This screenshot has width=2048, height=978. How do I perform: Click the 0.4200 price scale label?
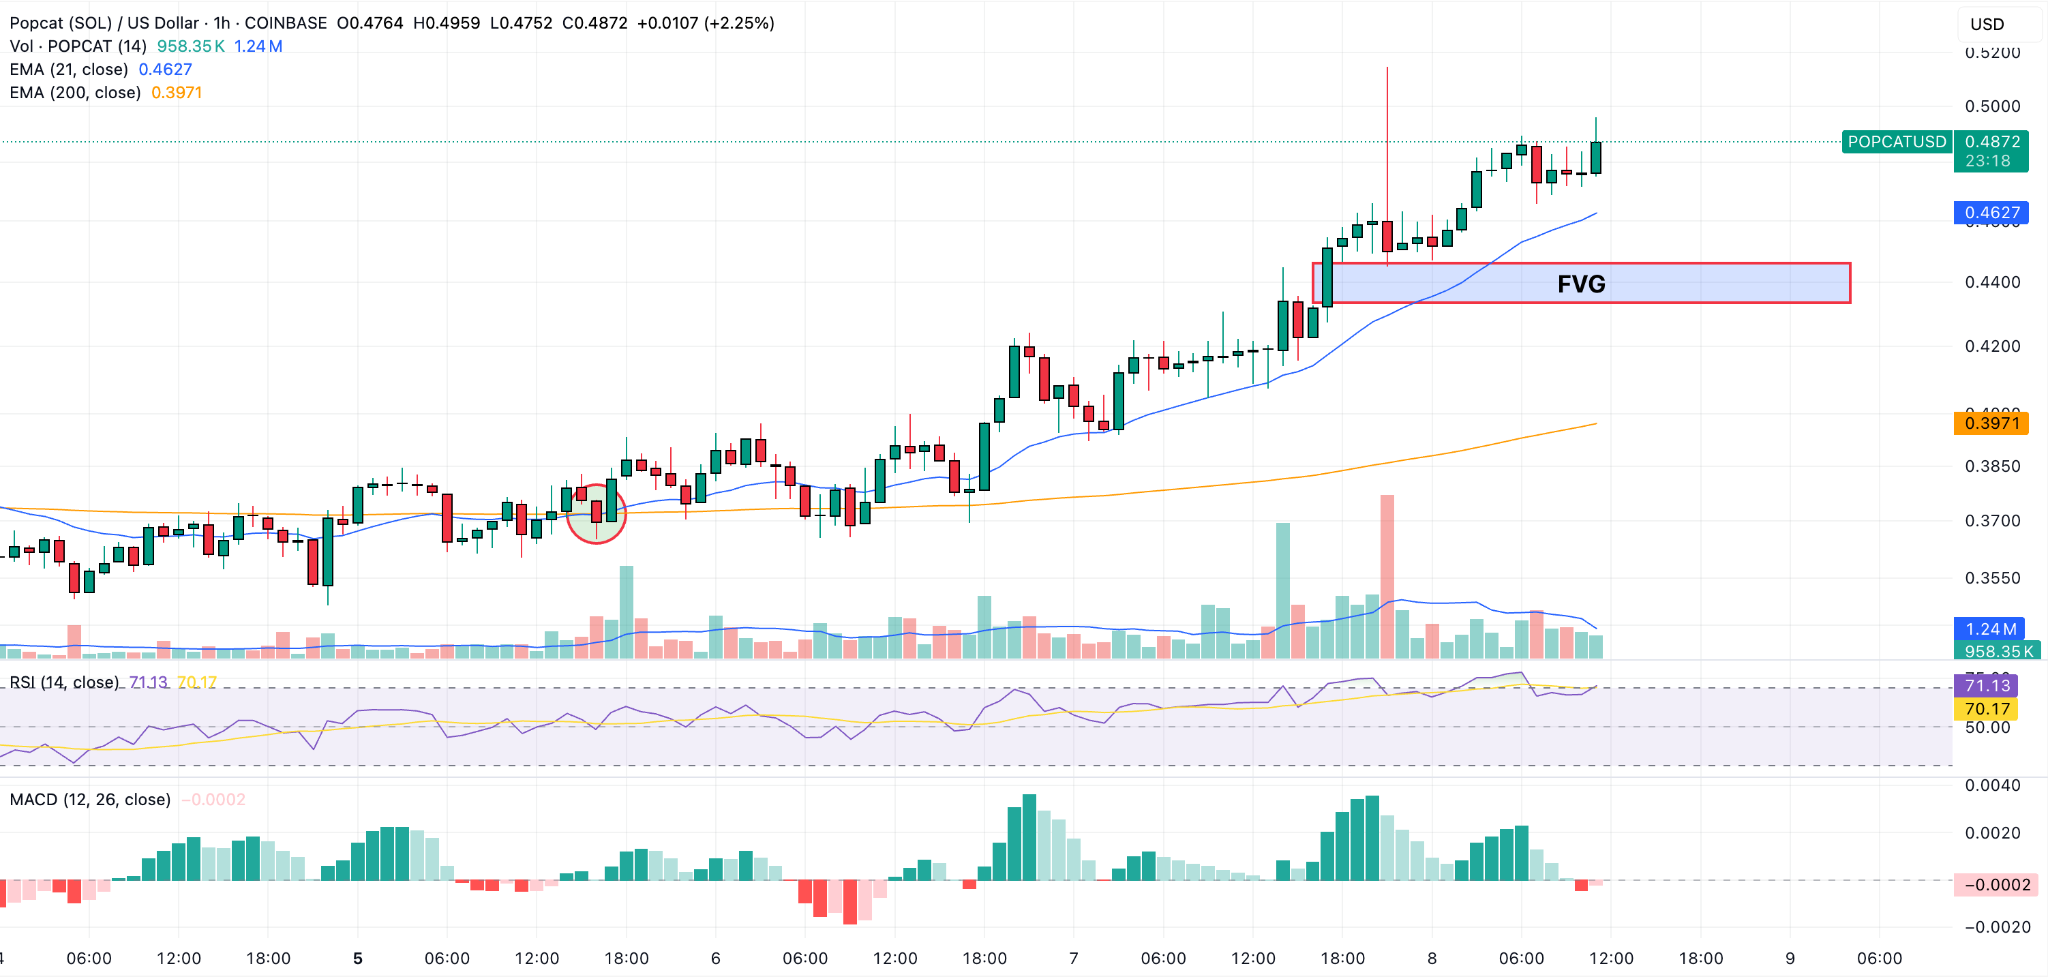point(1992,346)
